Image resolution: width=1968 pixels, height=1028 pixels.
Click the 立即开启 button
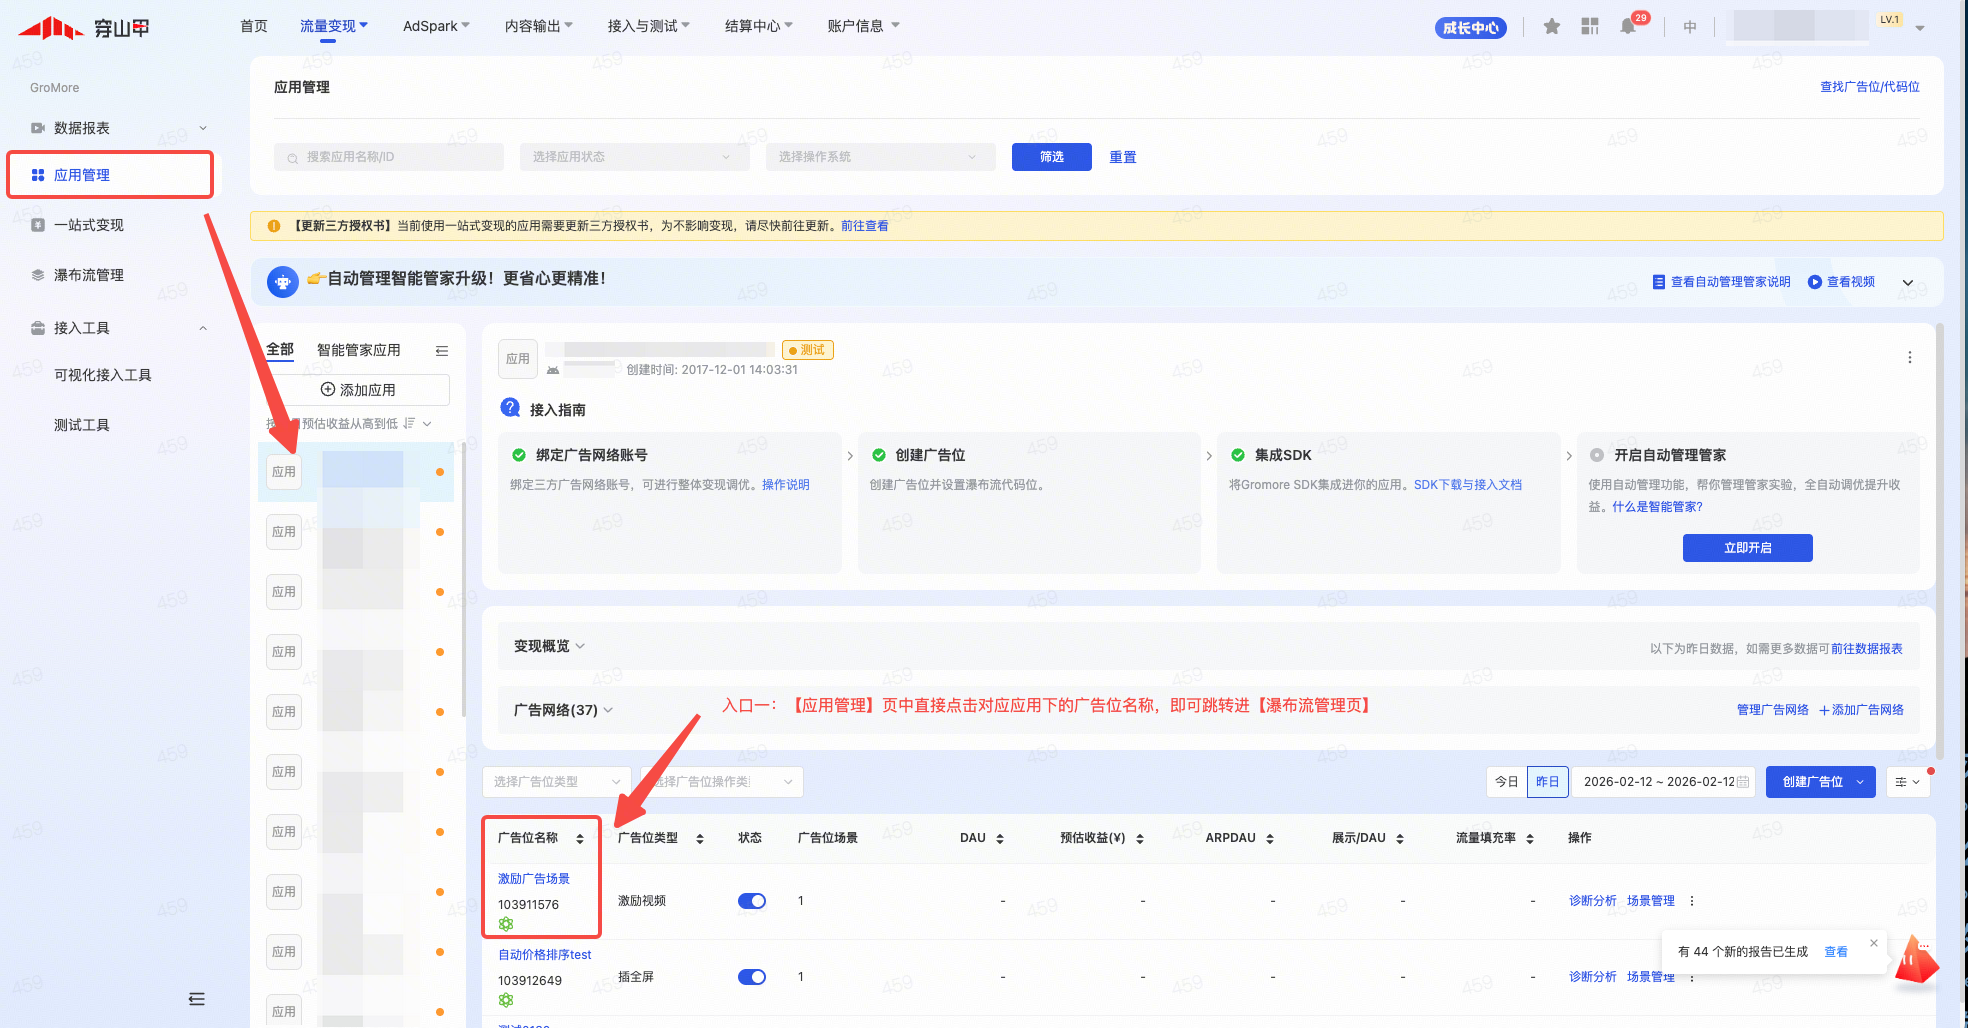tap(1747, 548)
